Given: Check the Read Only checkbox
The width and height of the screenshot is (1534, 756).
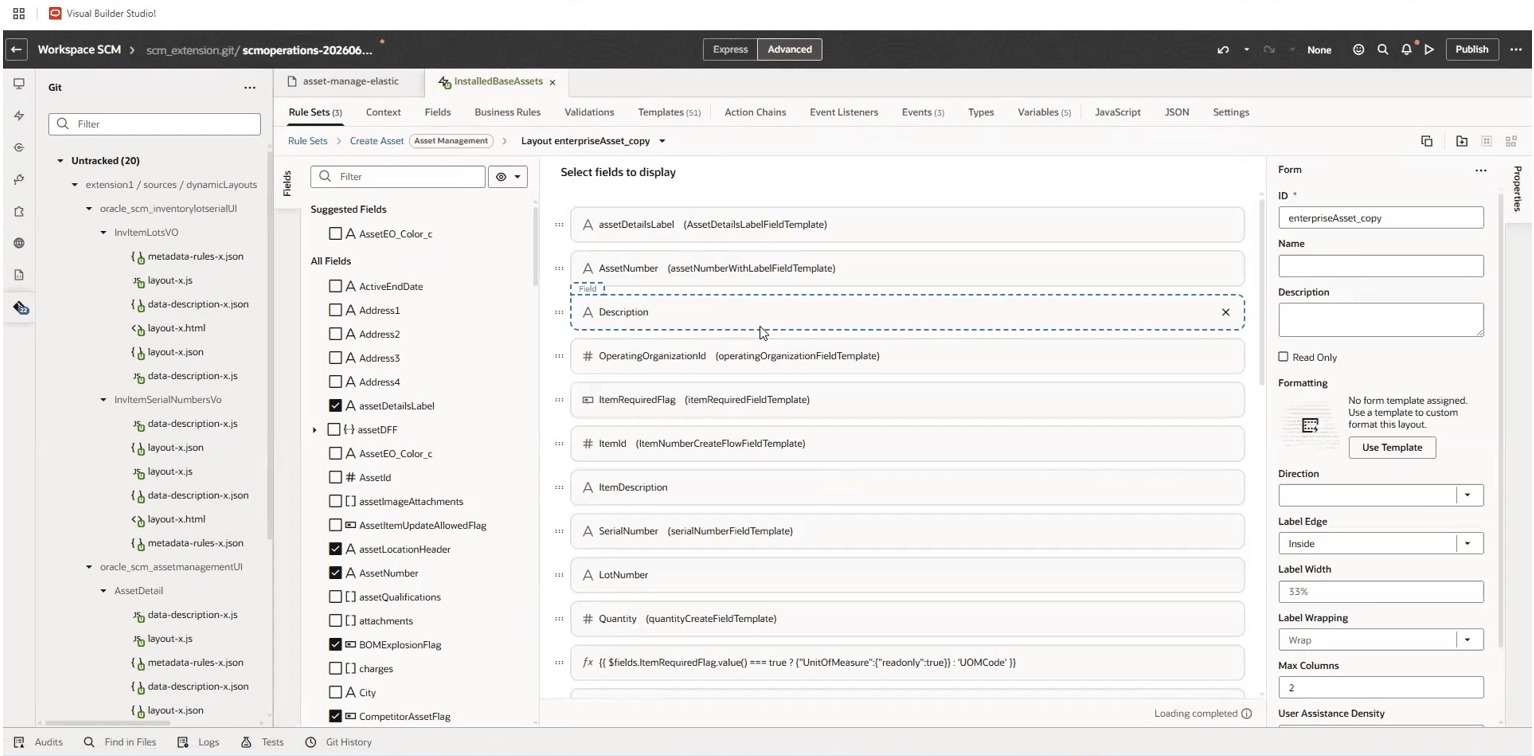Looking at the screenshot, I should (1283, 357).
